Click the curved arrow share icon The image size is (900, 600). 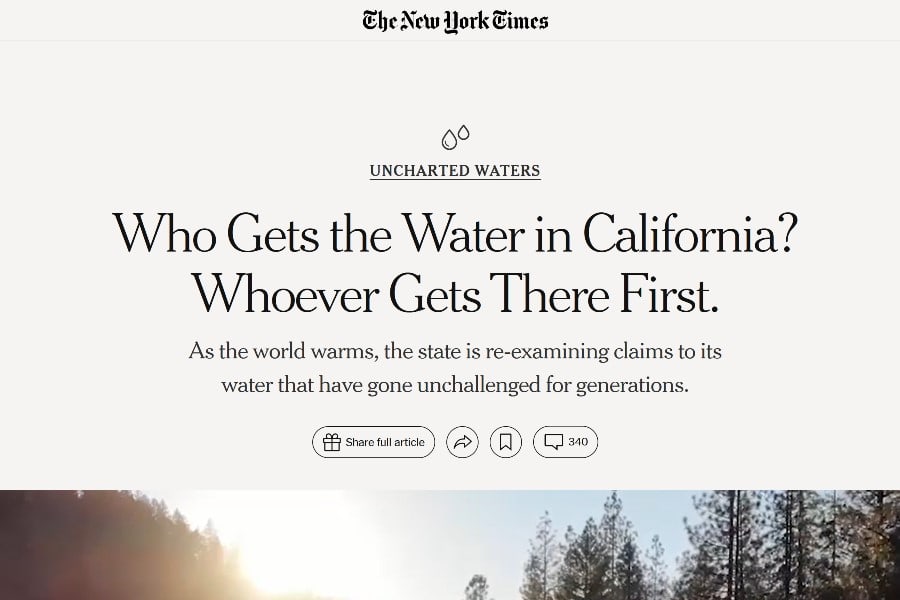pyautogui.click(x=462, y=442)
